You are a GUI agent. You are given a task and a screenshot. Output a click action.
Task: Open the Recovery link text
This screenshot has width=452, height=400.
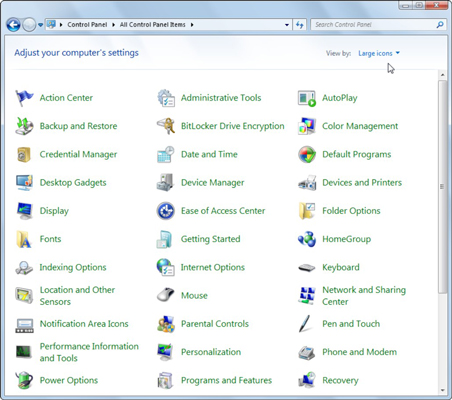[340, 381]
